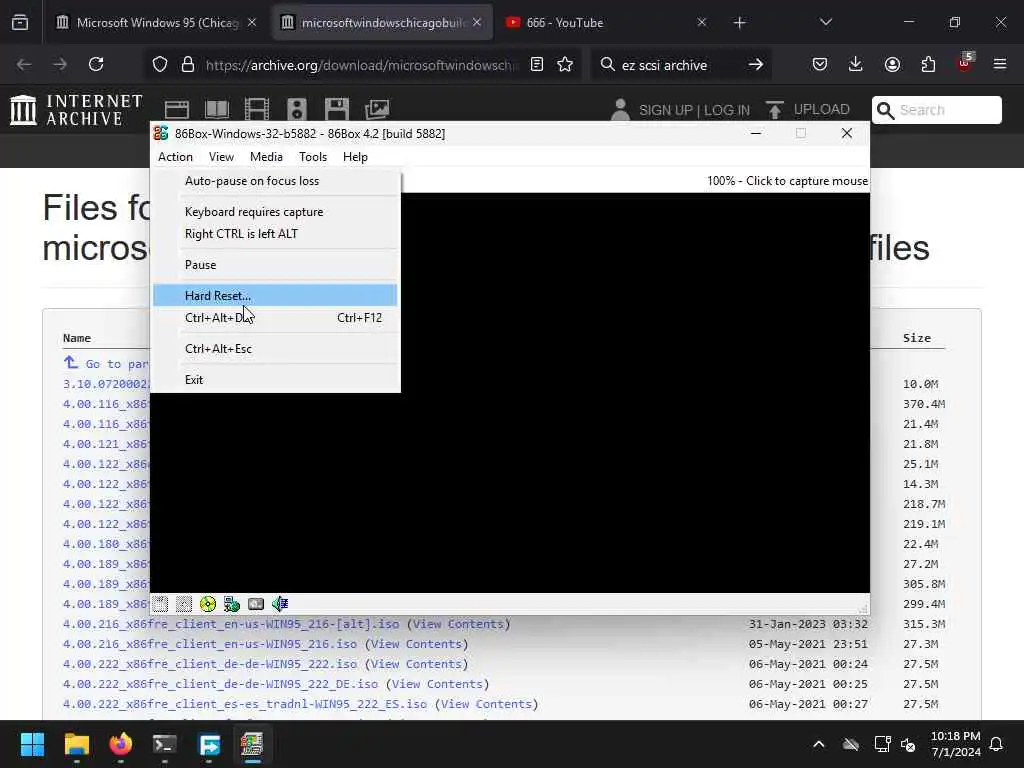Open Internet Archive Video film icon
1024x768 pixels.
coord(257,110)
